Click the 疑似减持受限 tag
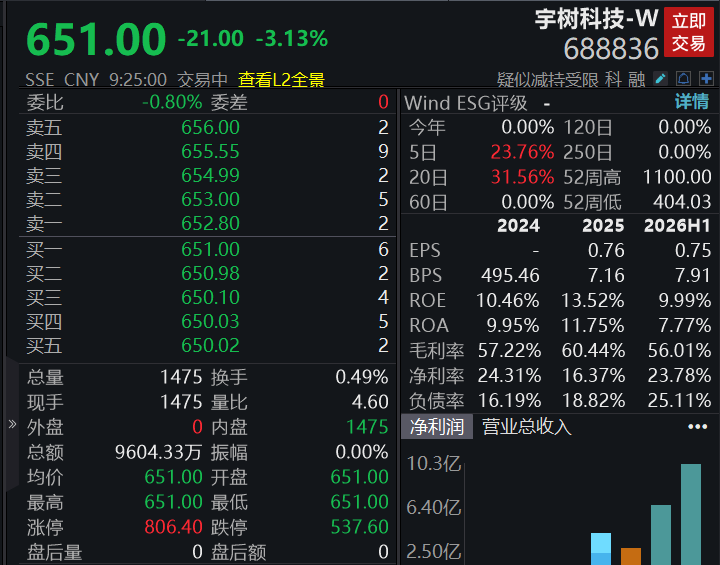The width and height of the screenshot is (720, 565). (547, 80)
